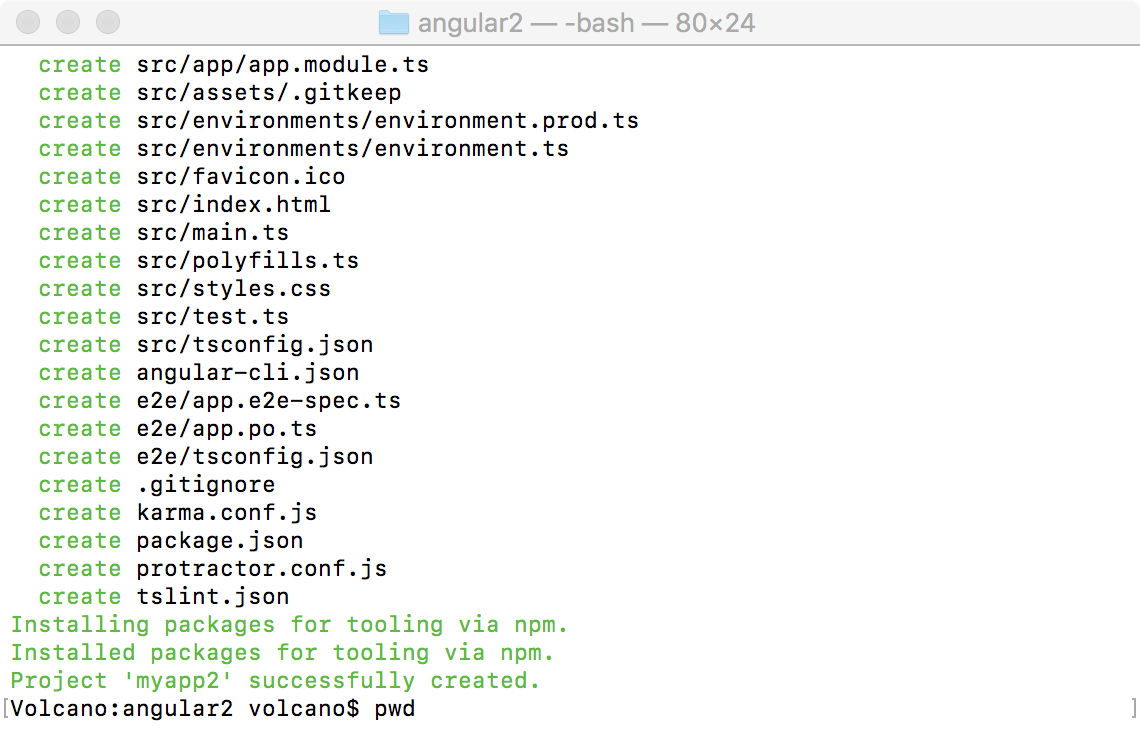Close the terminal window
The width and height of the screenshot is (1140, 732).
tap(29, 22)
